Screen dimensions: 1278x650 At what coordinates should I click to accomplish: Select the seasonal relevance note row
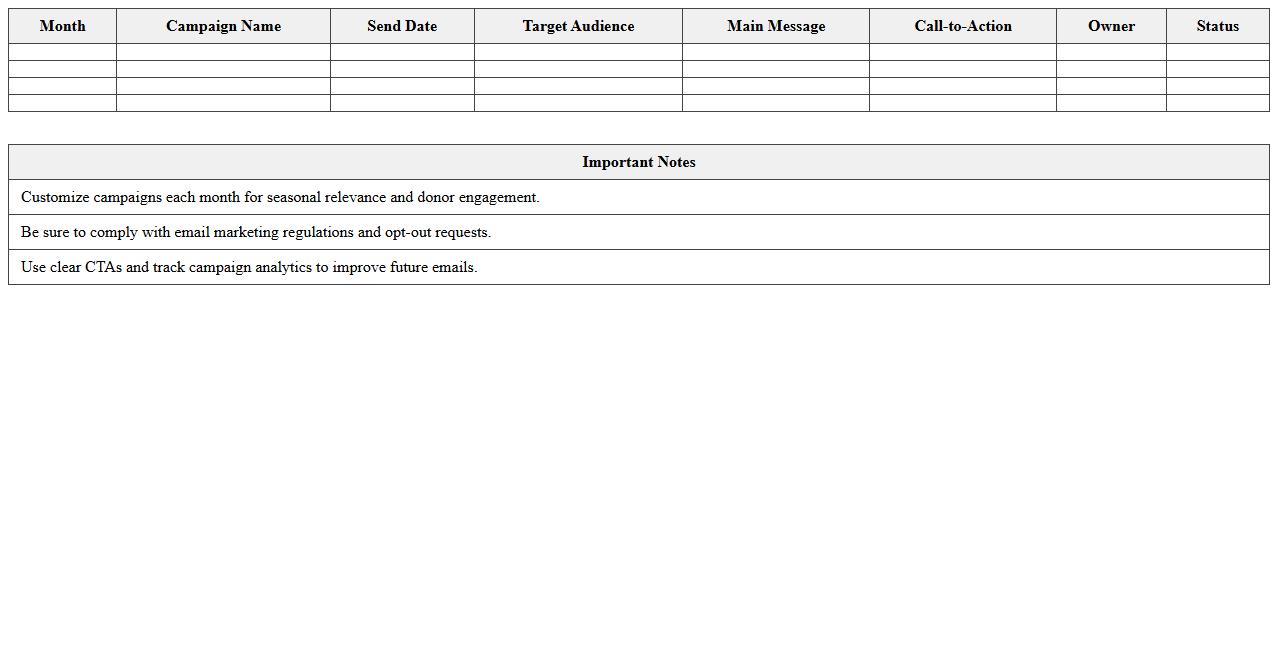(x=638, y=197)
